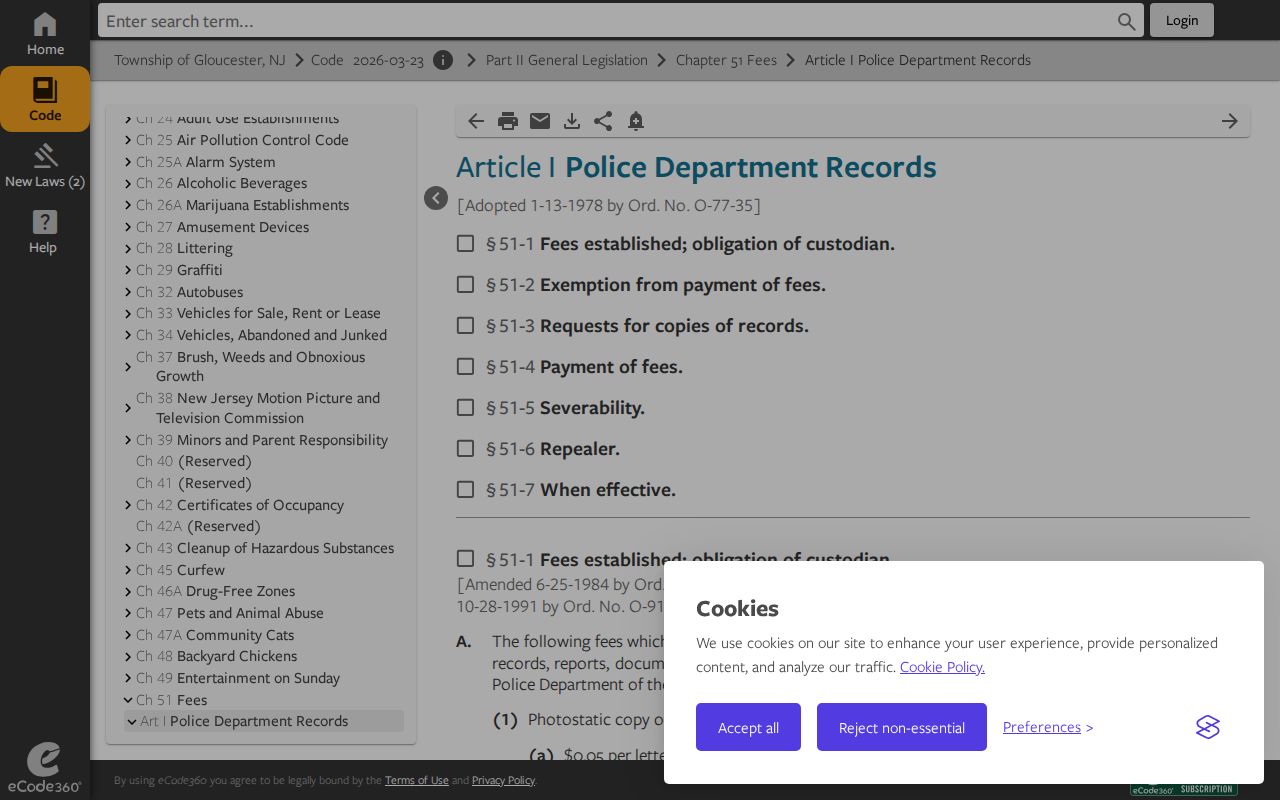Go to previous section with back arrow
The image size is (1280, 800).
[x=476, y=121]
